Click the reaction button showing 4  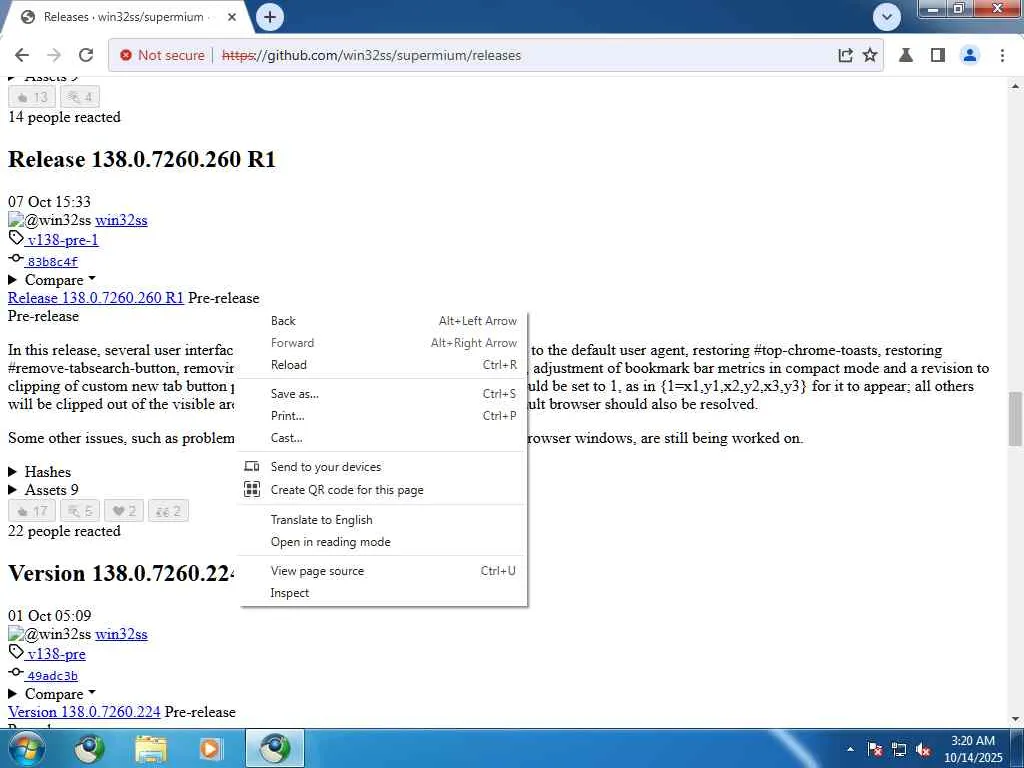(x=80, y=97)
